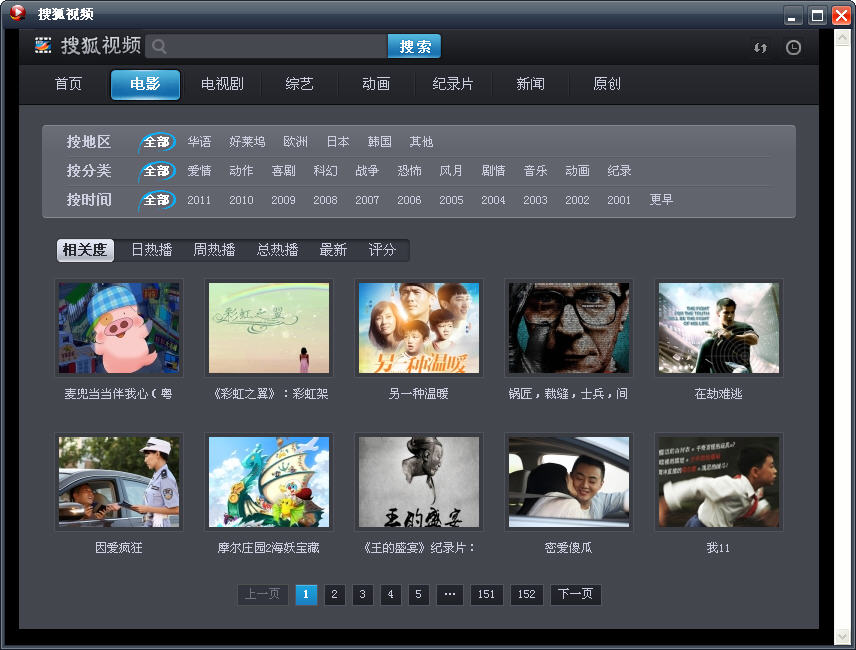Filter region by 好莱坞
The width and height of the screenshot is (856, 650).
(247, 142)
